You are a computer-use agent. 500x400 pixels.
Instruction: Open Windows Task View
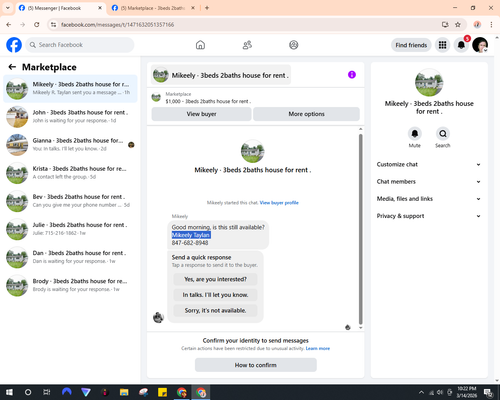(47, 392)
